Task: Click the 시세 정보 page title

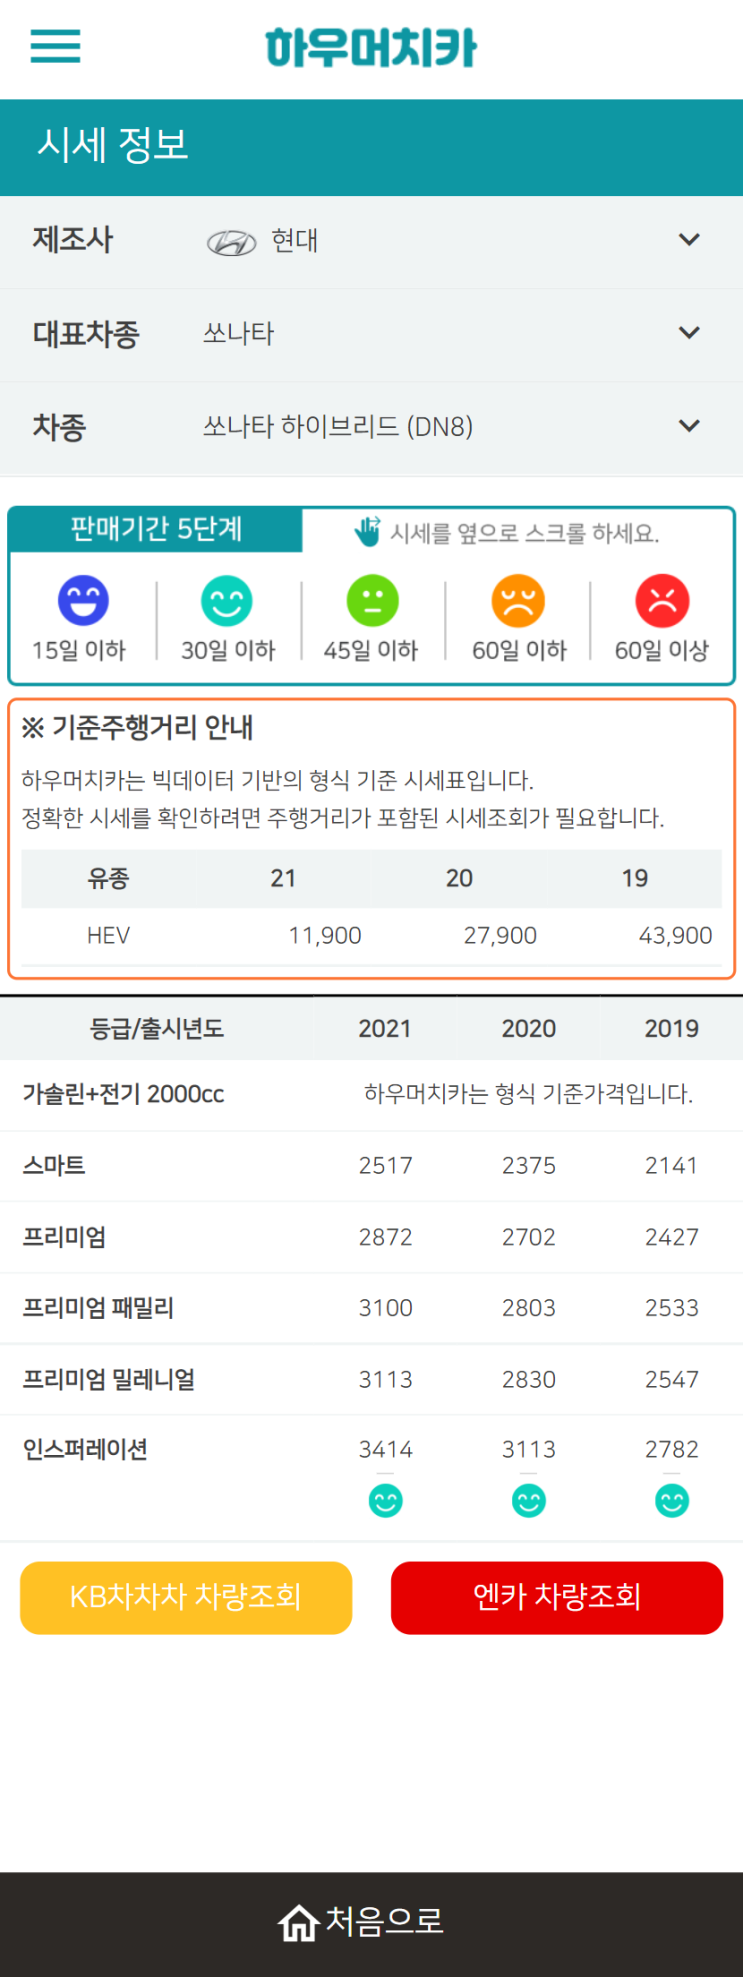Action: pyautogui.click(x=113, y=145)
